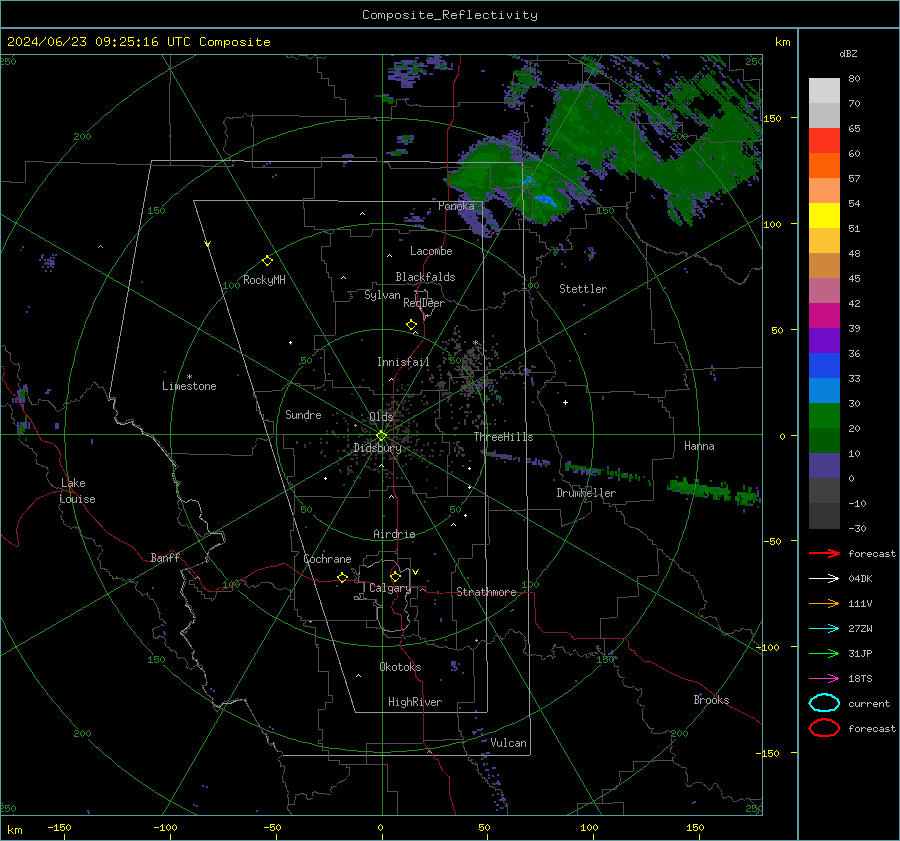Click the yellow diamond marker below Cochrane

pos(342,577)
